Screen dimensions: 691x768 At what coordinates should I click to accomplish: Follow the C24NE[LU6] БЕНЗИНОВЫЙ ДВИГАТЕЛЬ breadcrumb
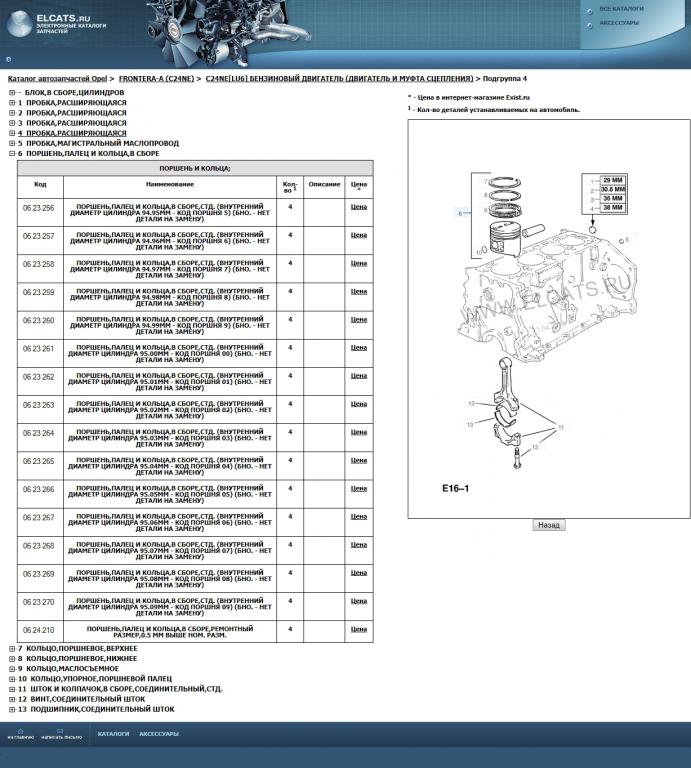pyautogui.click(x=339, y=78)
